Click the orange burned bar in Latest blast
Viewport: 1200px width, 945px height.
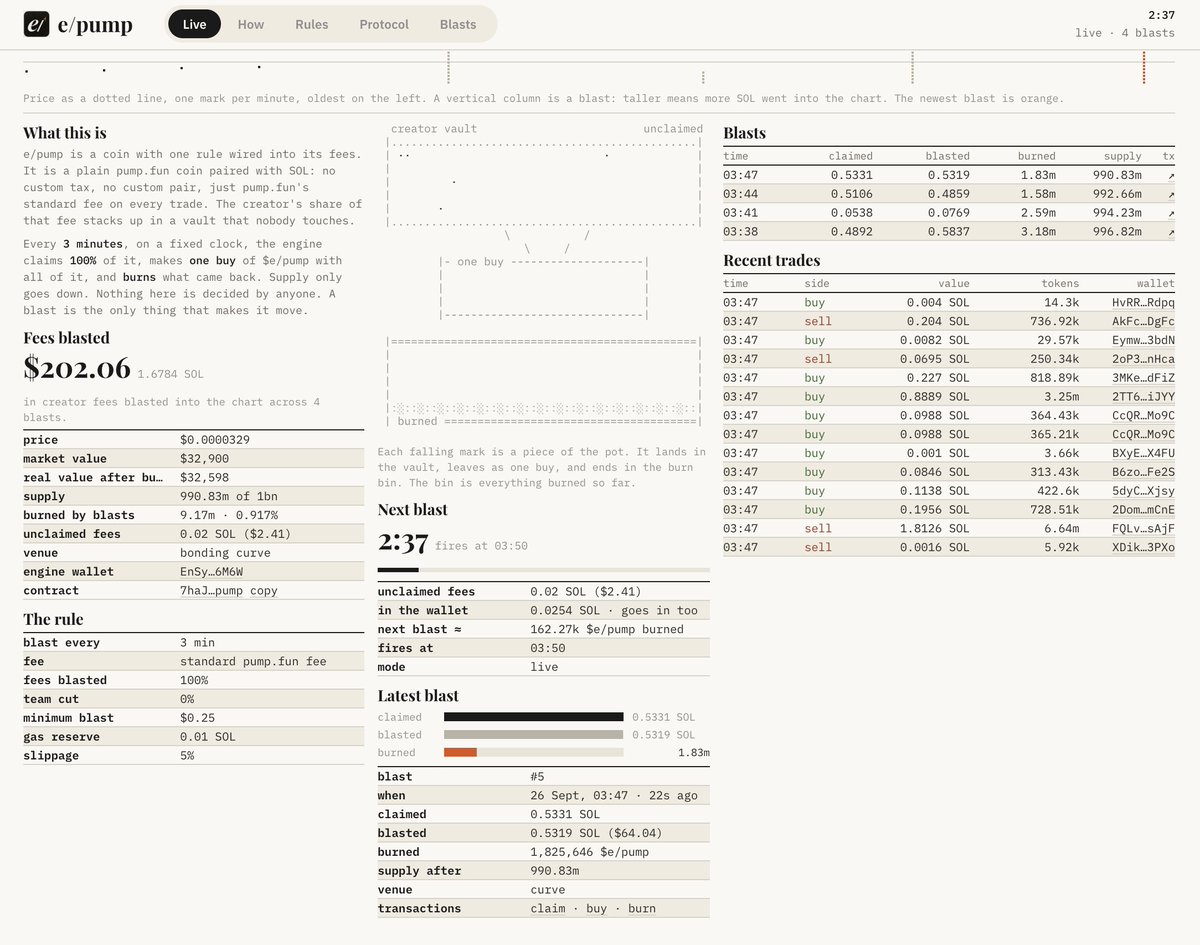point(460,752)
